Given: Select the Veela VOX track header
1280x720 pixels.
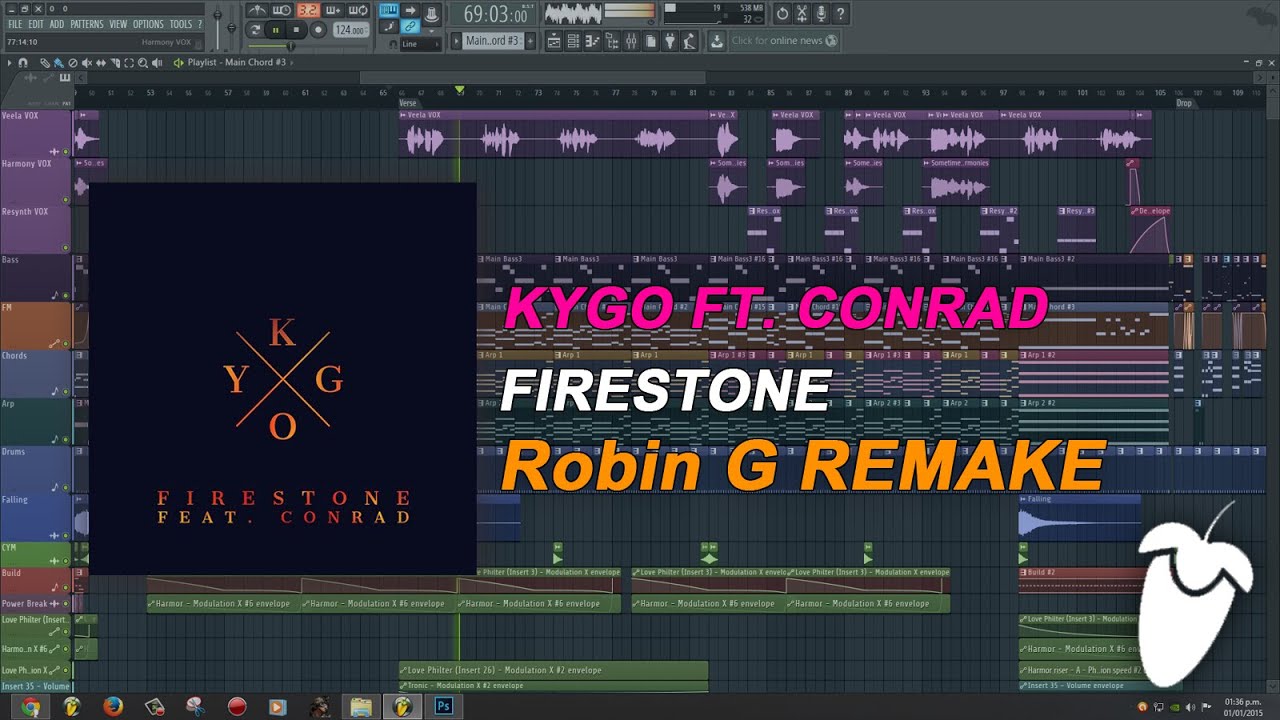Looking at the screenshot, I should point(36,133).
